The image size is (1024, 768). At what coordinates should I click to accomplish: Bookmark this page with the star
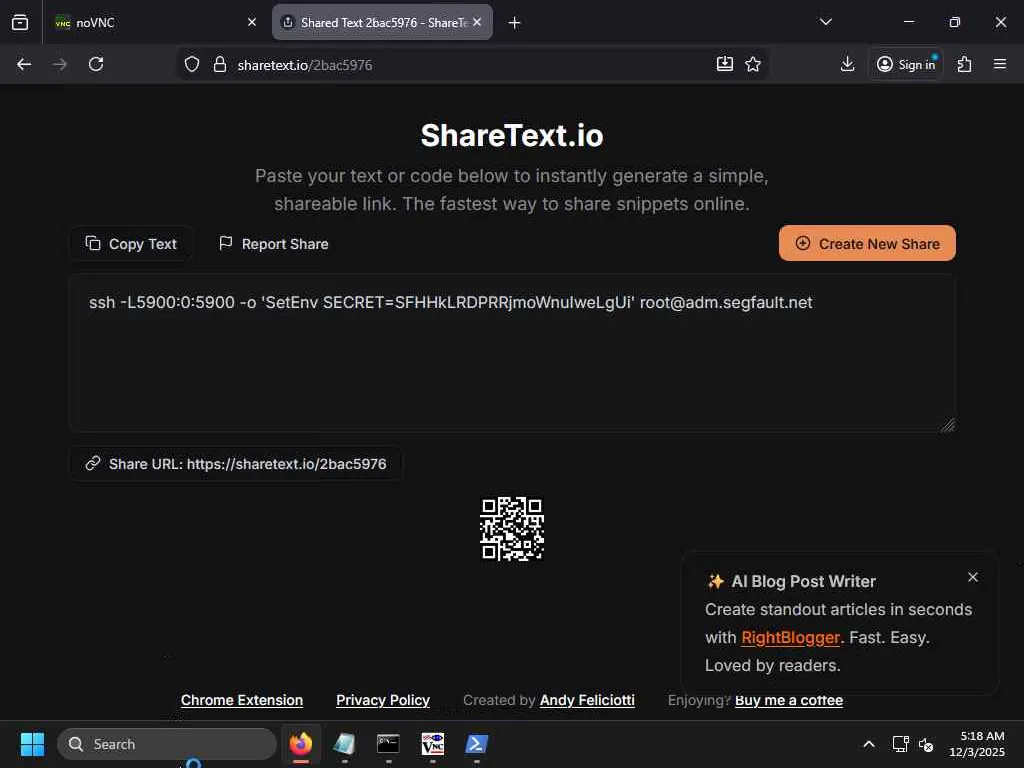(x=753, y=64)
